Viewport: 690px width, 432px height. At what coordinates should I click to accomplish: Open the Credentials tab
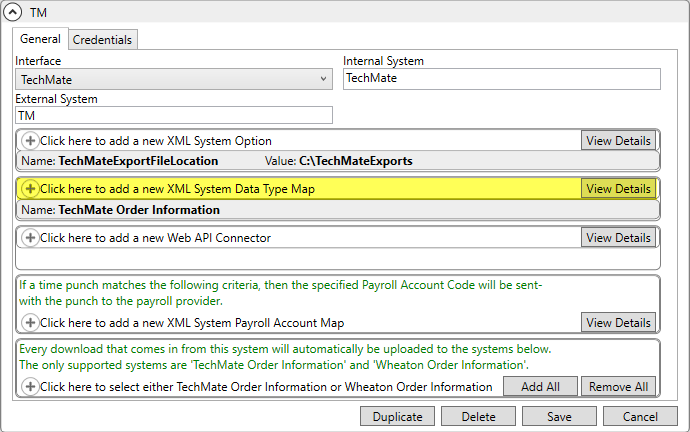pos(102,40)
